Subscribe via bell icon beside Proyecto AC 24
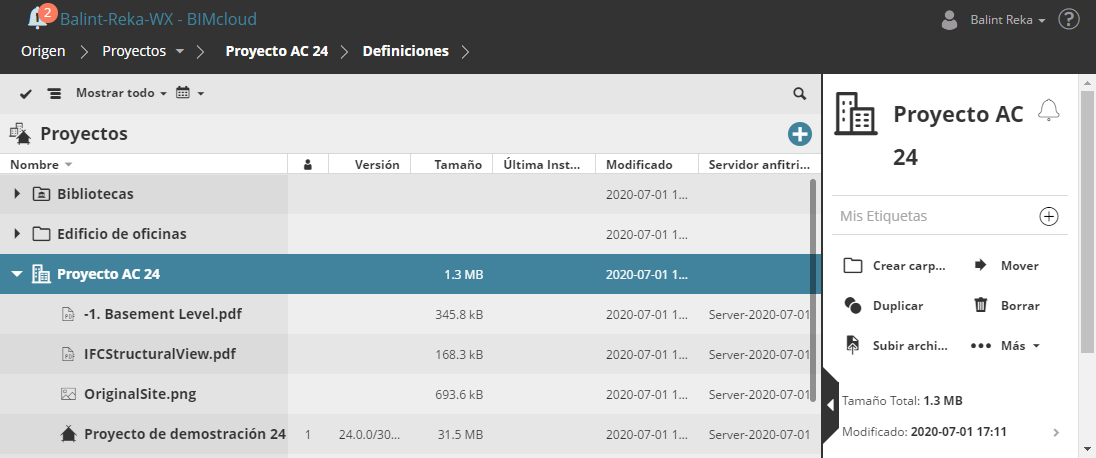Screen dimensions: 1096x458 tap(1048, 110)
